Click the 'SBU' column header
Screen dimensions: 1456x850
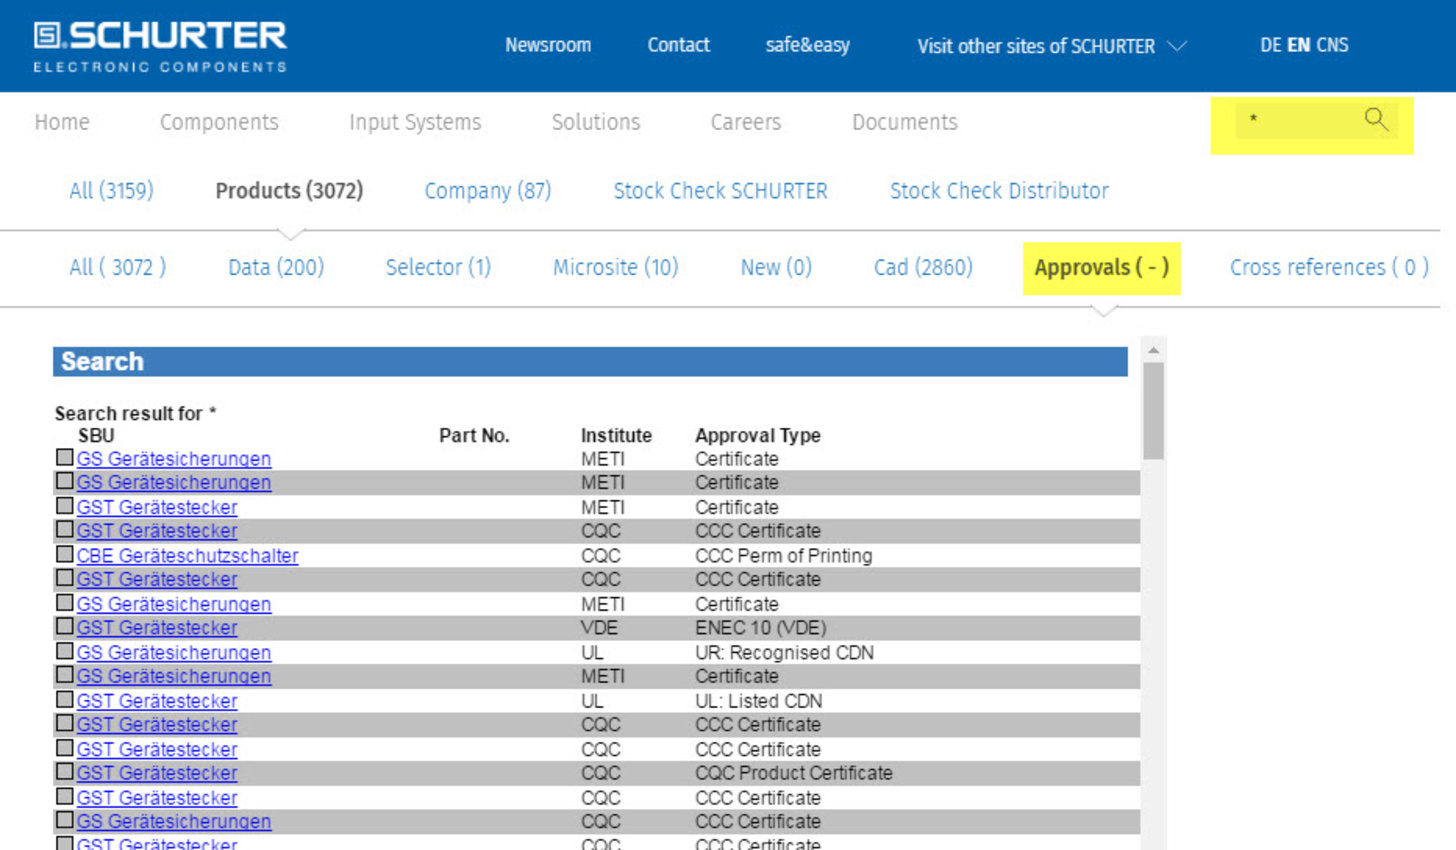[96, 435]
